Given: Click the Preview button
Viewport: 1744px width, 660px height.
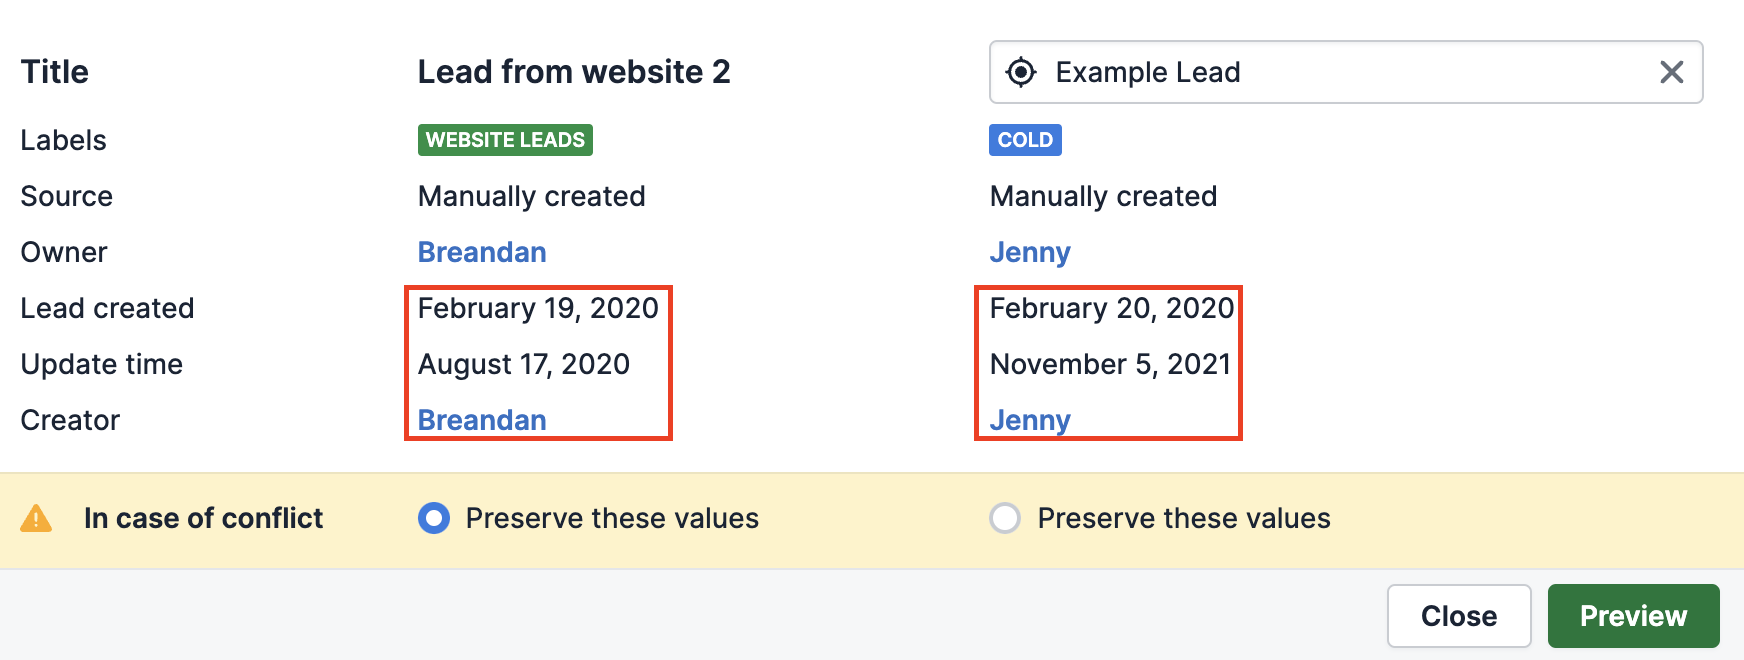Looking at the screenshot, I should click(x=1633, y=616).
